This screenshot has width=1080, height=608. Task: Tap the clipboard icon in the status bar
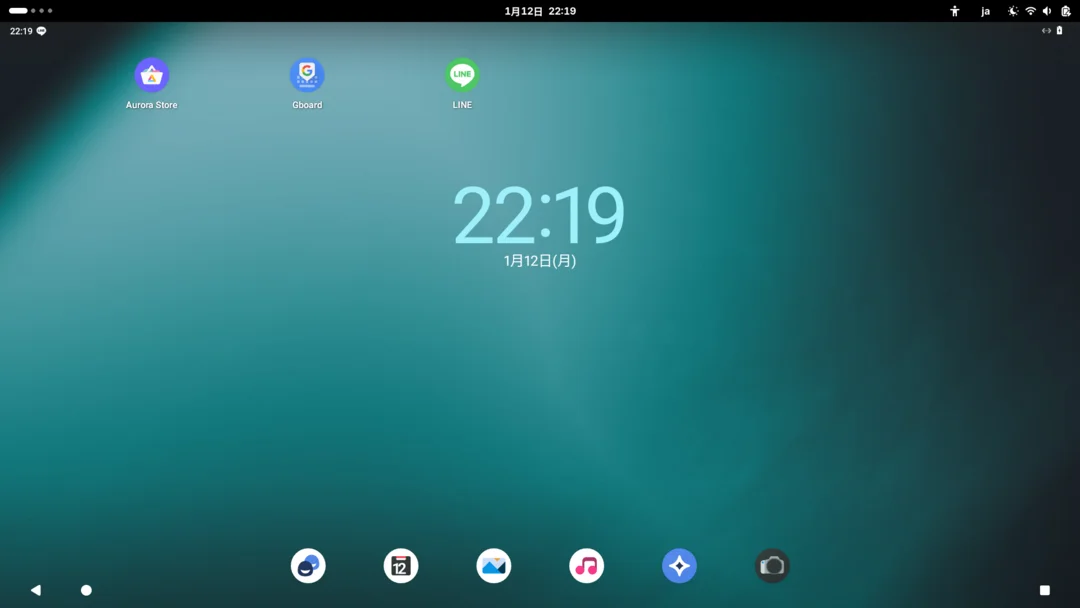tap(1066, 11)
